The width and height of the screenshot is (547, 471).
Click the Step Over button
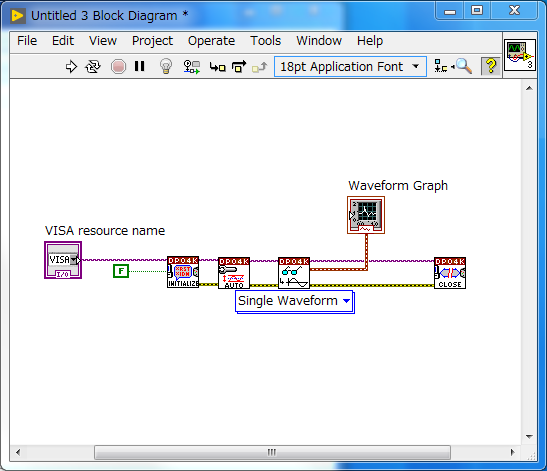coord(239,66)
